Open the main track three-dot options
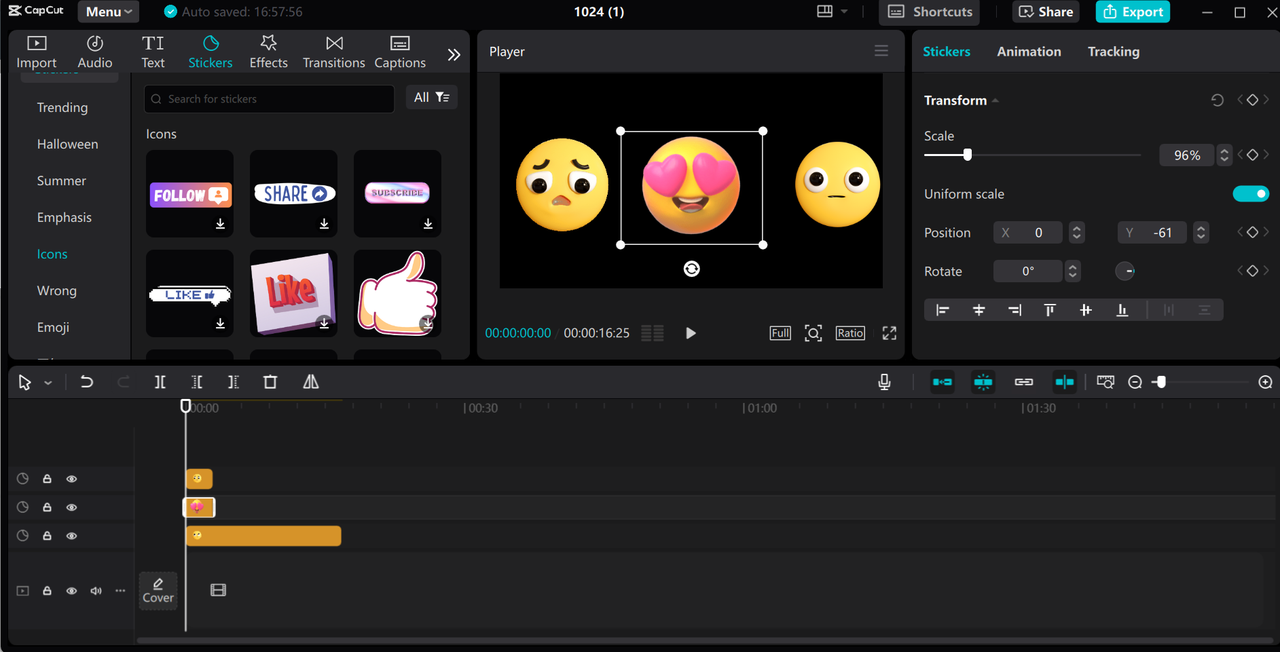 (120, 591)
